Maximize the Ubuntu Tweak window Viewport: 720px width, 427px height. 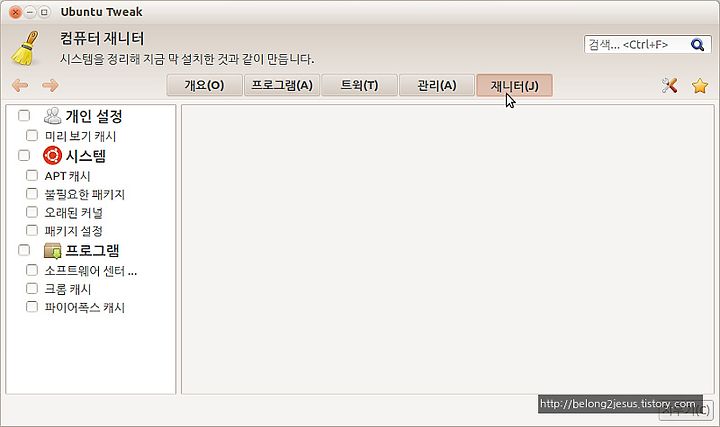tap(44, 12)
